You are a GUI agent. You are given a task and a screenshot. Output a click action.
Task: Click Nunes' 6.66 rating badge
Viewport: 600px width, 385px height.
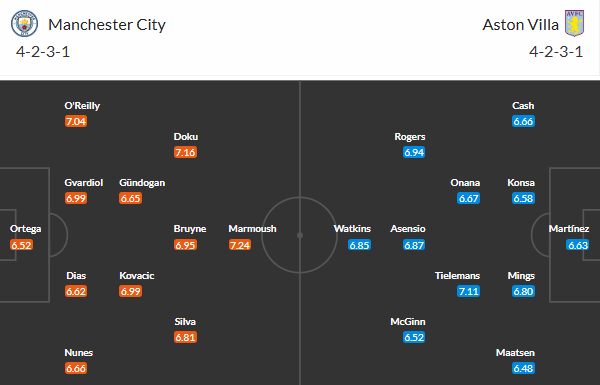coord(76,368)
